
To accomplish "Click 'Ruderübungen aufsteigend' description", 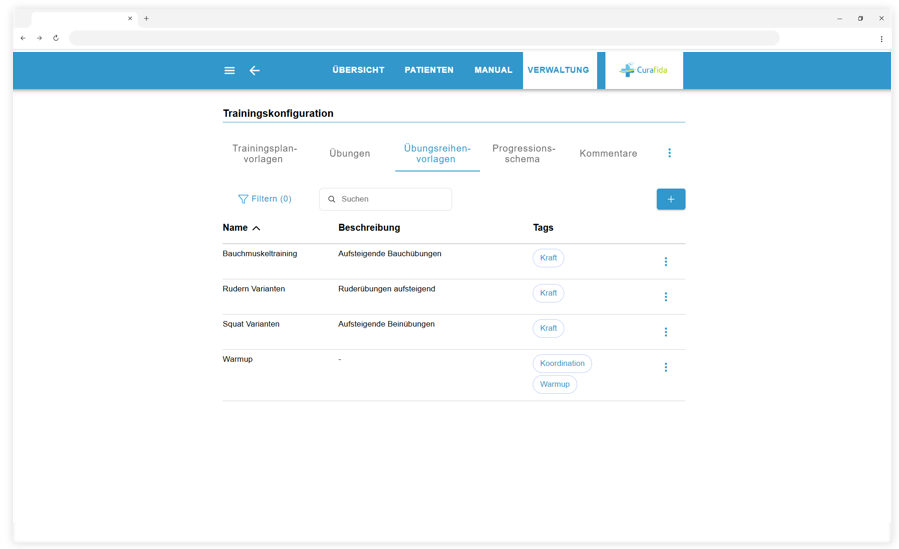I will pyautogui.click(x=386, y=289).
